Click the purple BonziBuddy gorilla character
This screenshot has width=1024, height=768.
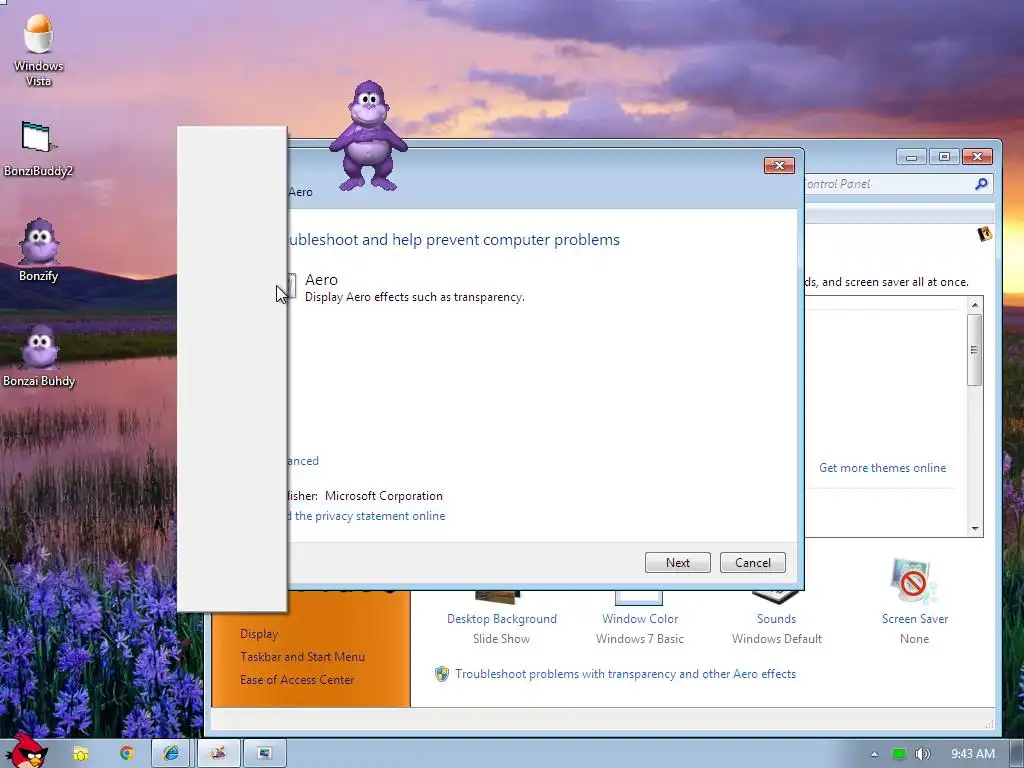(x=369, y=136)
